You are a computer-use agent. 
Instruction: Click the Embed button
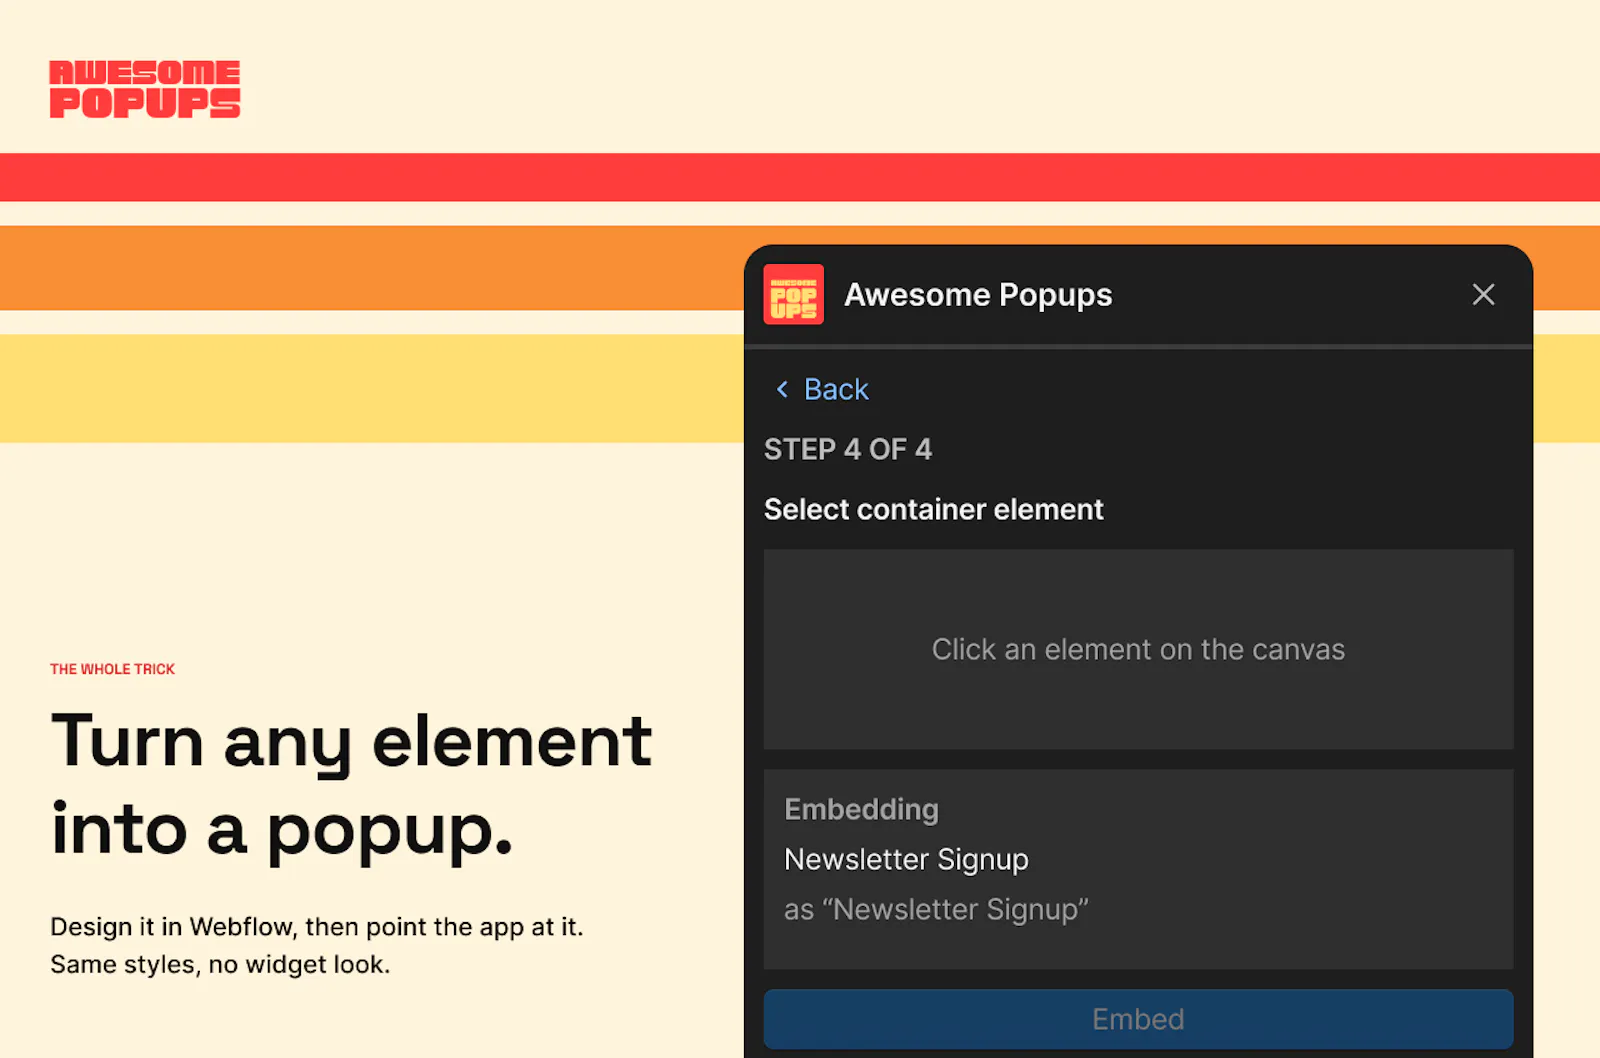coord(1138,1019)
